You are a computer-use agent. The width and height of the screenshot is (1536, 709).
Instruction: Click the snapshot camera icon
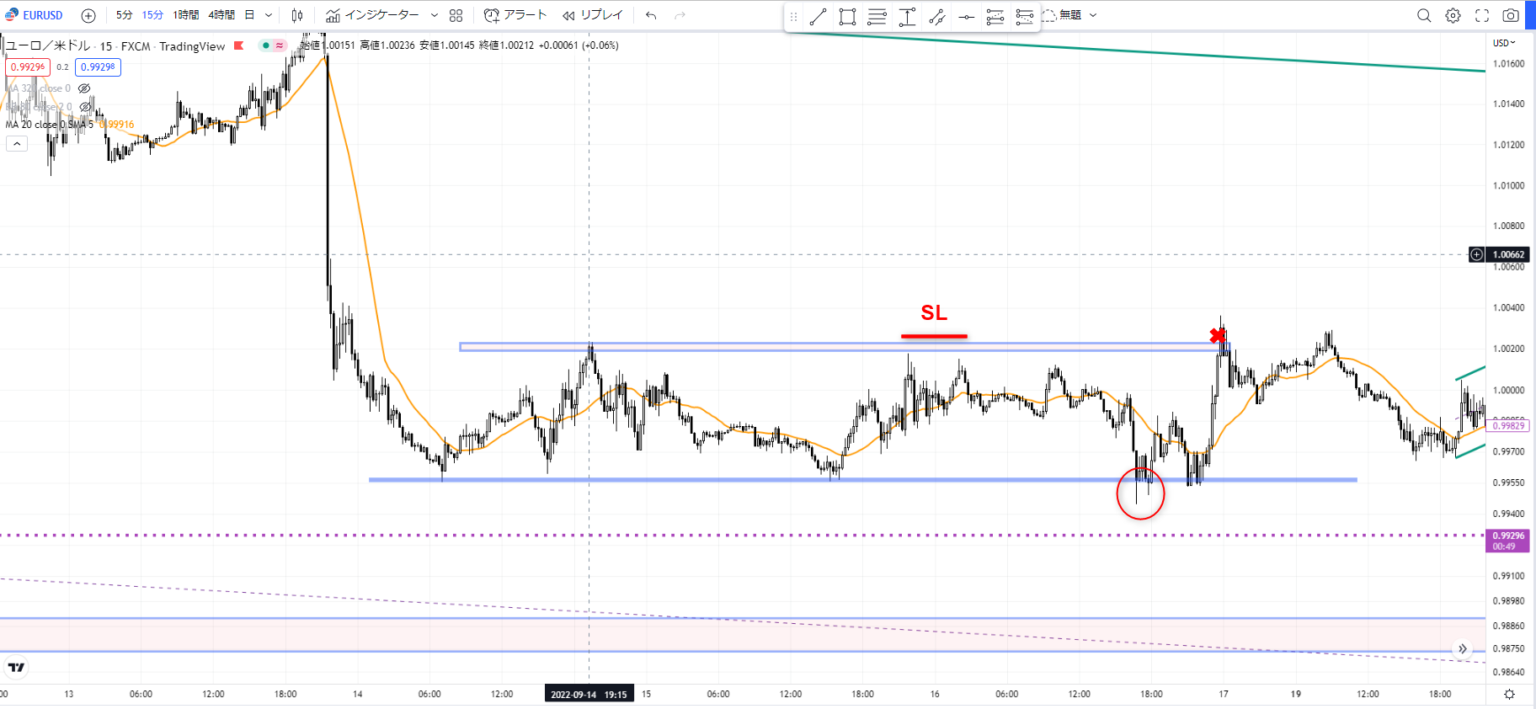coord(1510,15)
